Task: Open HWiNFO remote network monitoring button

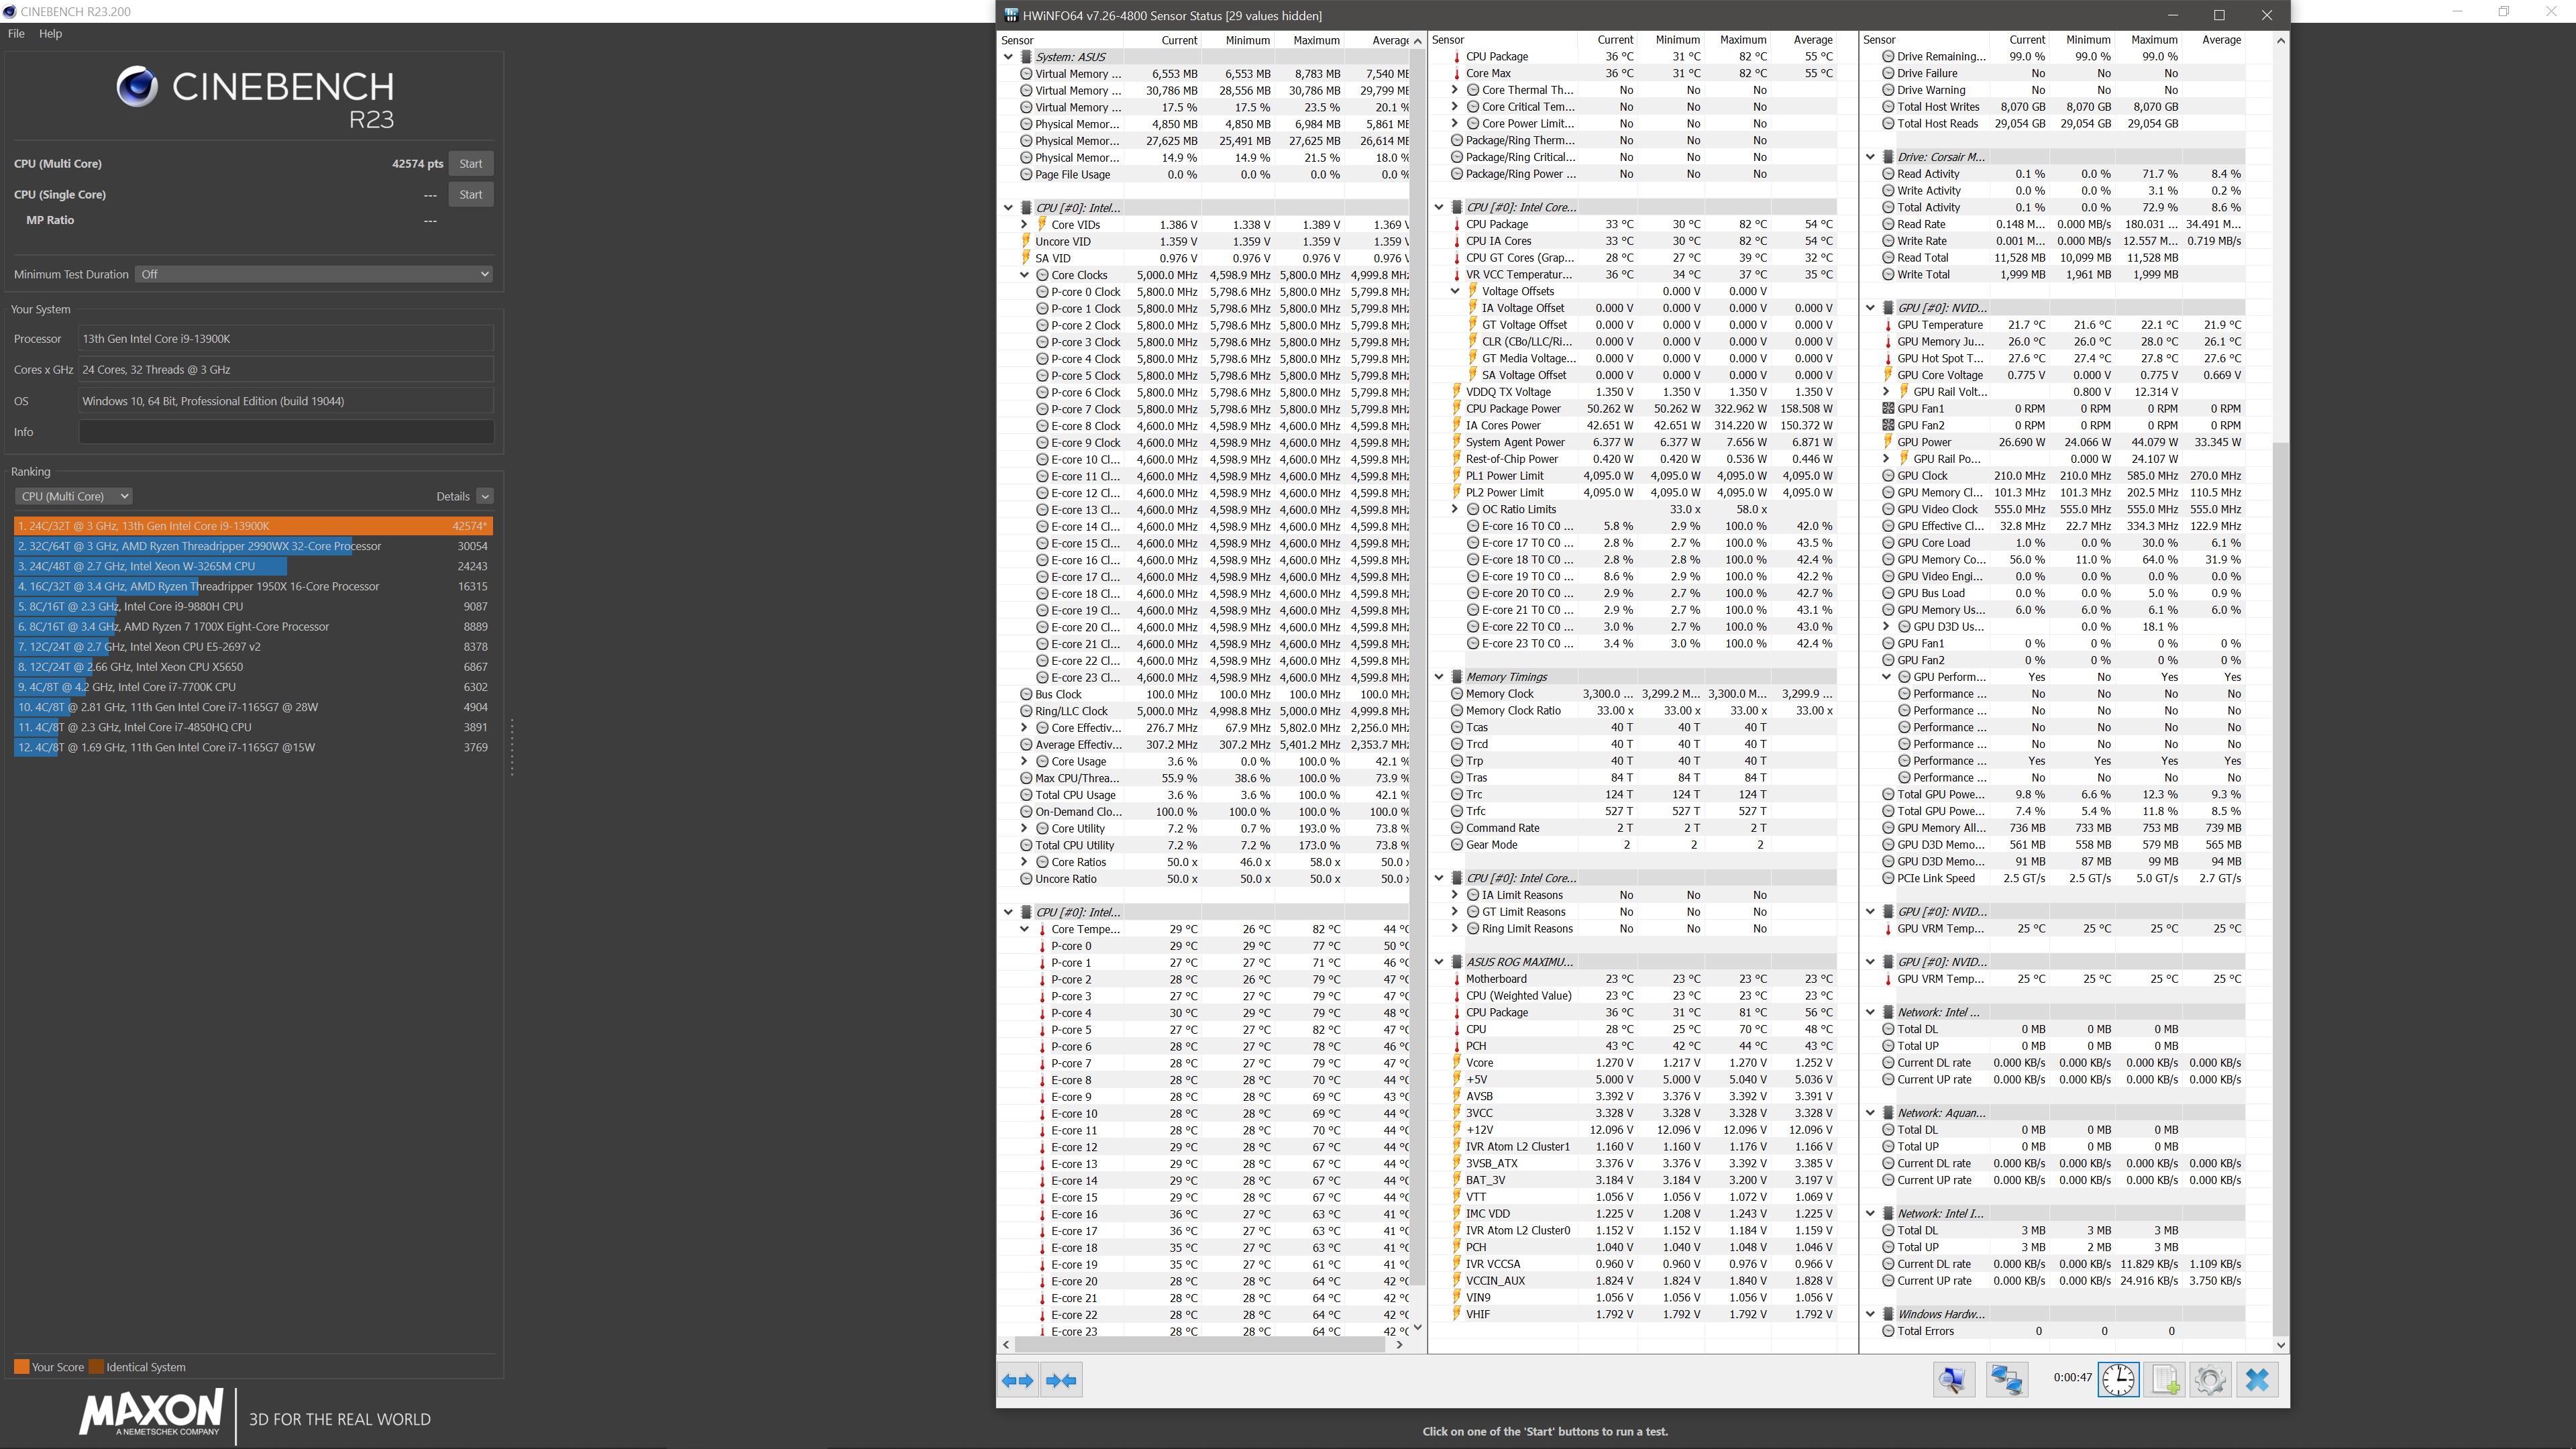Action: (2006, 1380)
